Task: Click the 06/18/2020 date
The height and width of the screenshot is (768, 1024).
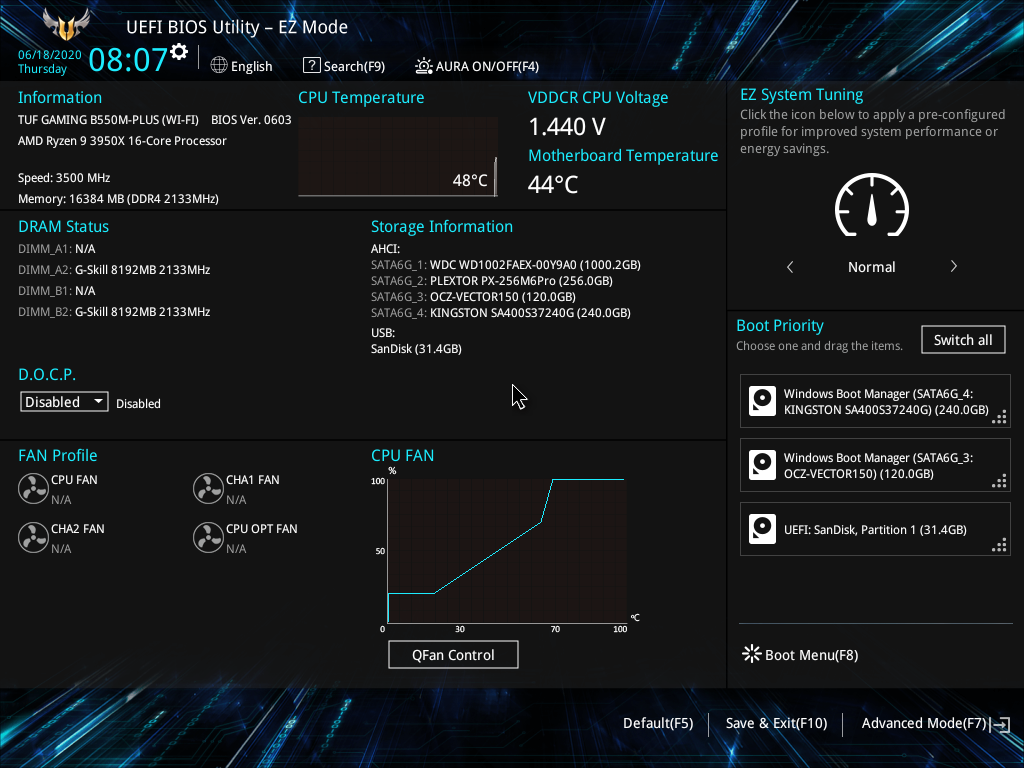Action: click(x=50, y=55)
